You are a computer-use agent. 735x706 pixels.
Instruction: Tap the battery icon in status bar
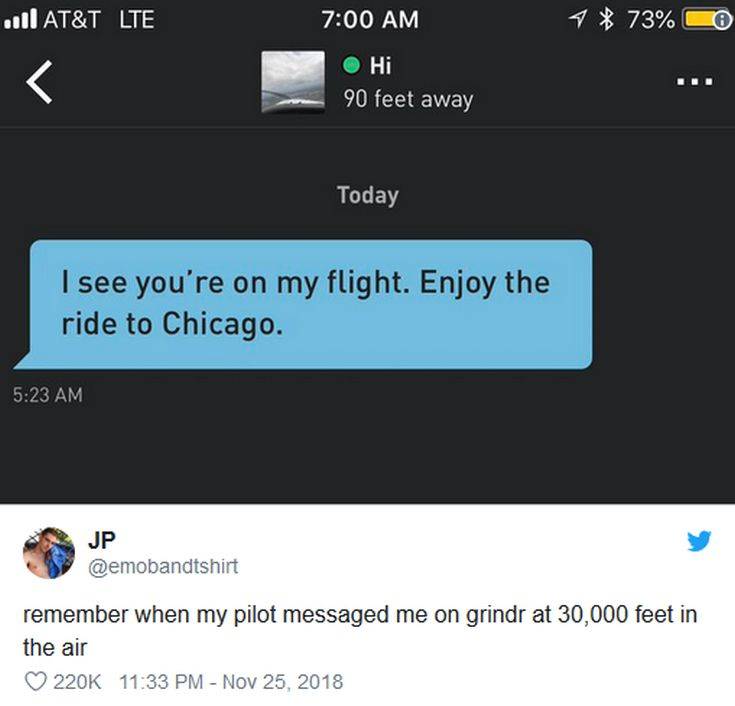pyautogui.click(x=706, y=19)
